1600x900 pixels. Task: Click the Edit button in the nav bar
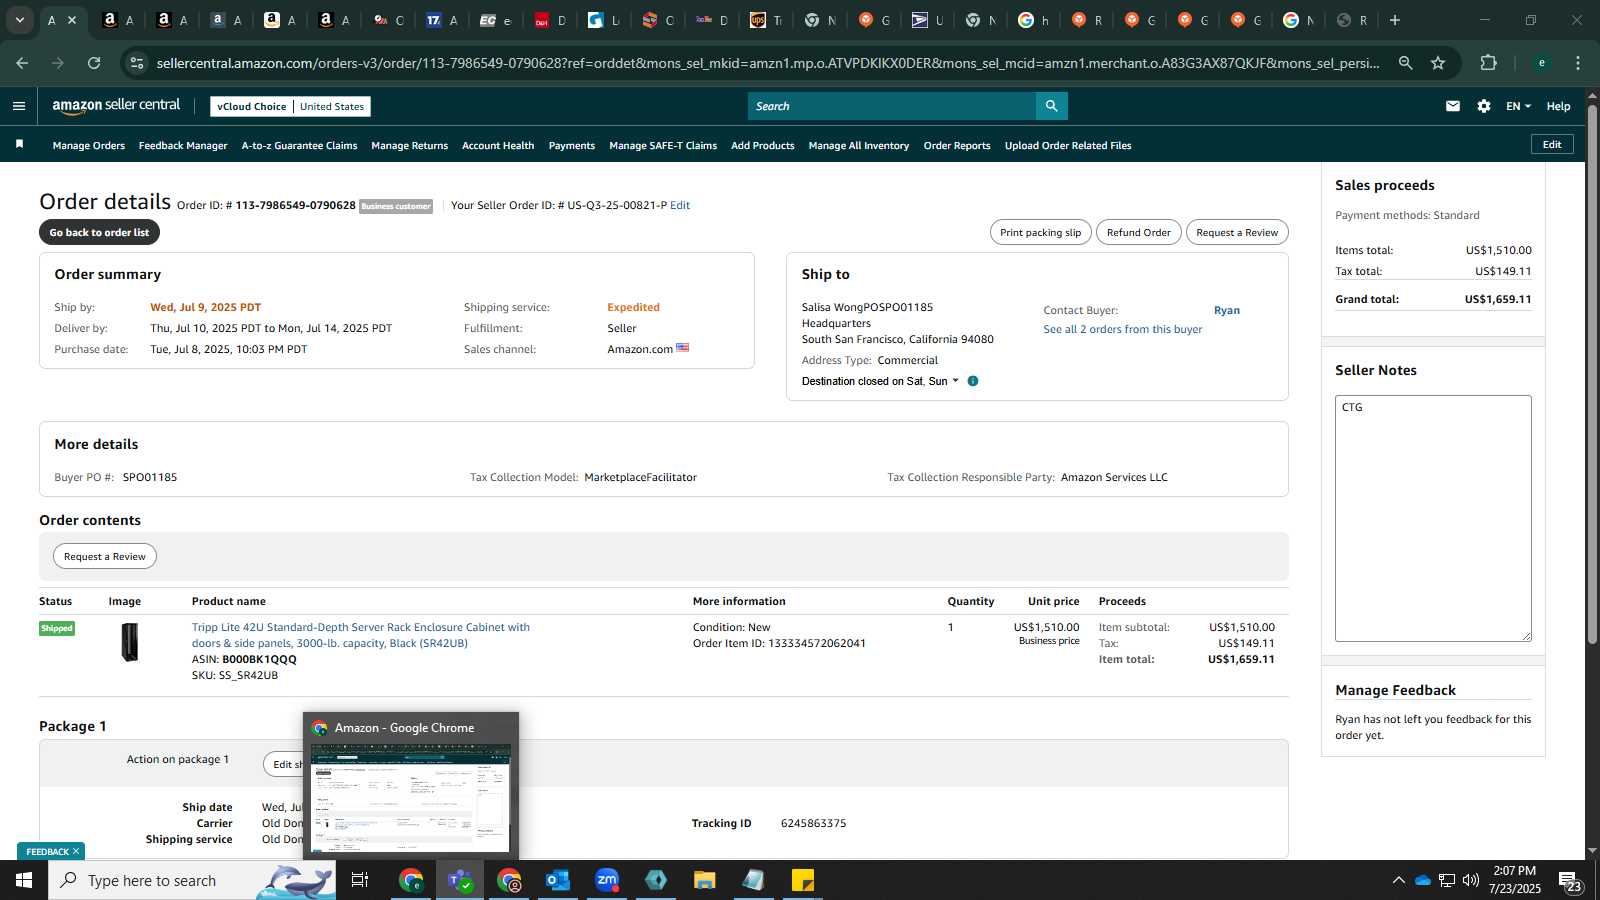tap(1552, 144)
